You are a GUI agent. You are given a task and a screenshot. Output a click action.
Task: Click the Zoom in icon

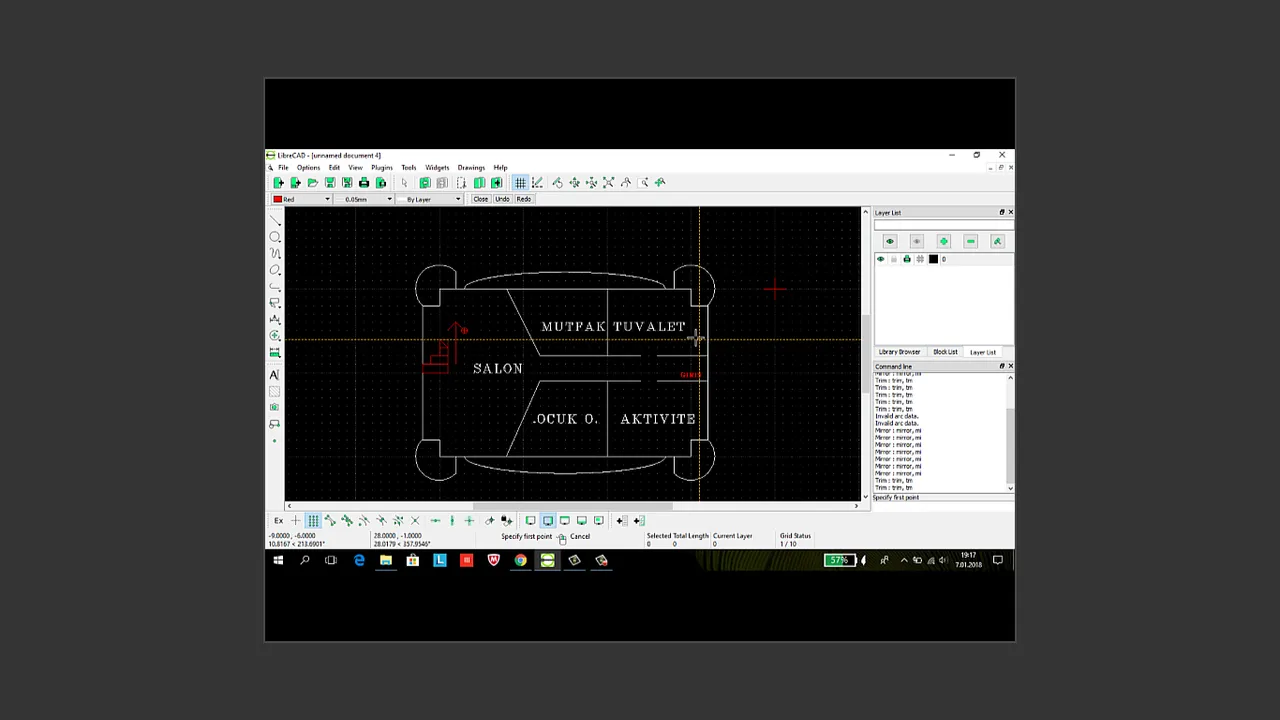pos(574,183)
